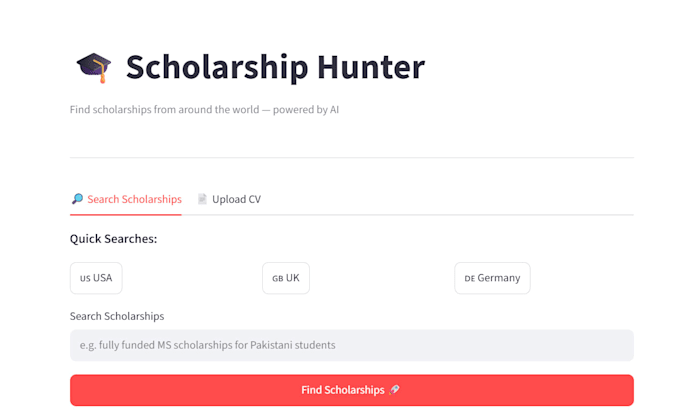Image resolution: width=680 pixels, height=417 pixels.
Task: Click the graduation cap logo icon
Action: click(94, 68)
